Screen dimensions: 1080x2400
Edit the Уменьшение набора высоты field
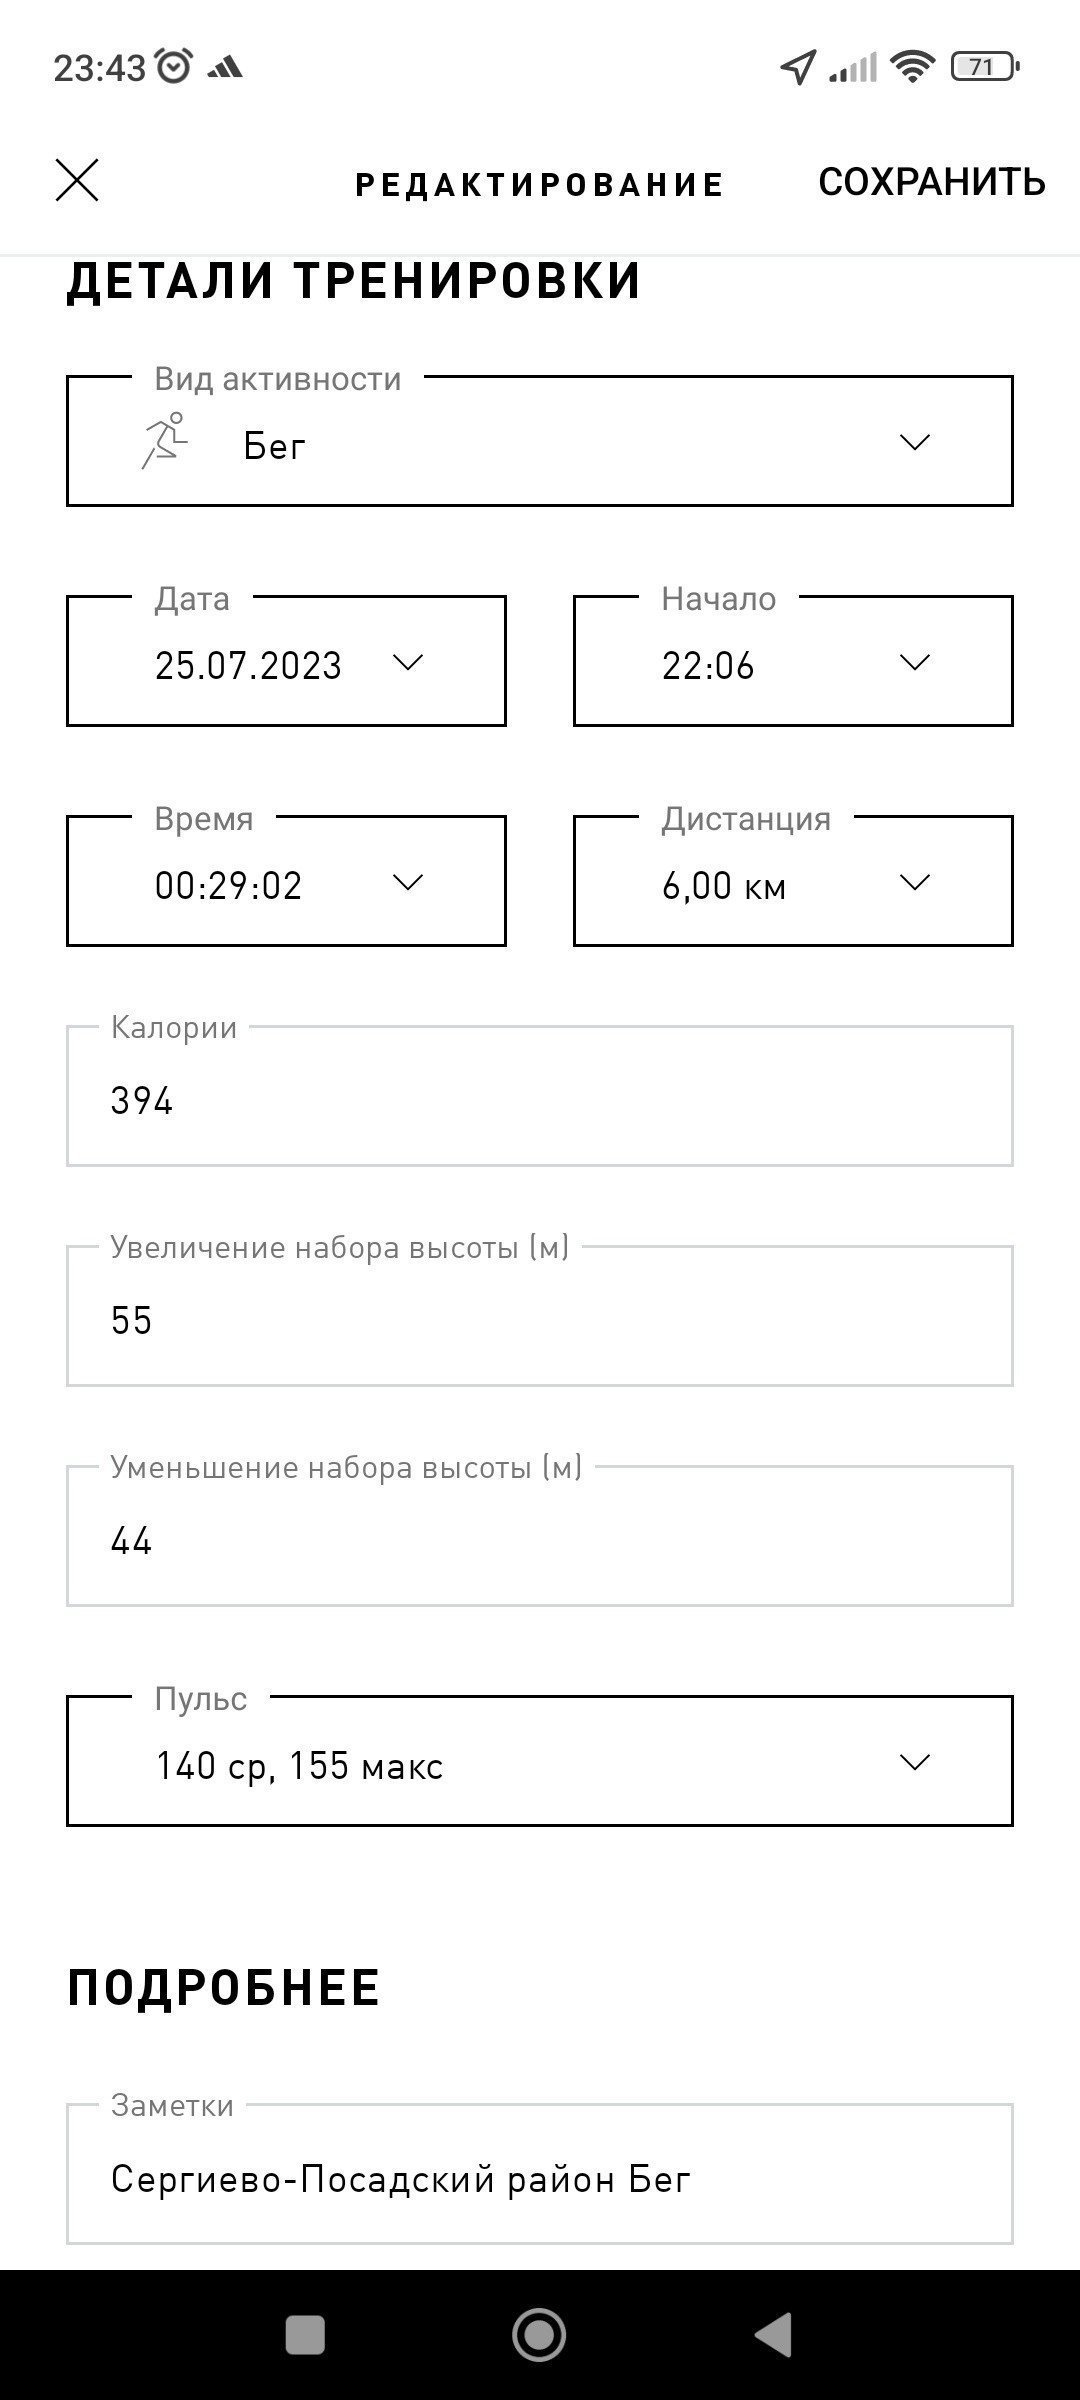click(540, 1536)
